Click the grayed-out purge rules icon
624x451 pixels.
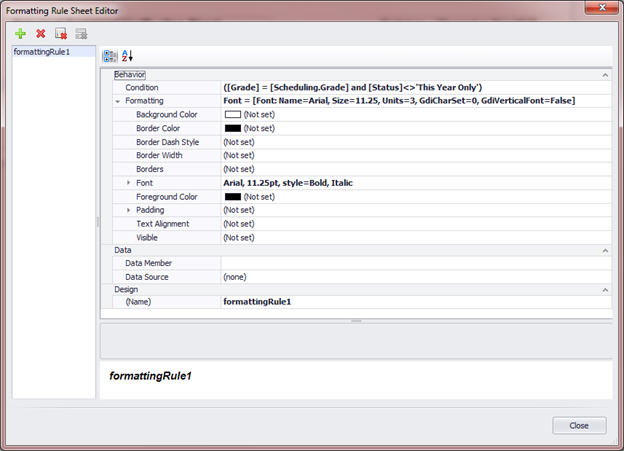[x=81, y=33]
